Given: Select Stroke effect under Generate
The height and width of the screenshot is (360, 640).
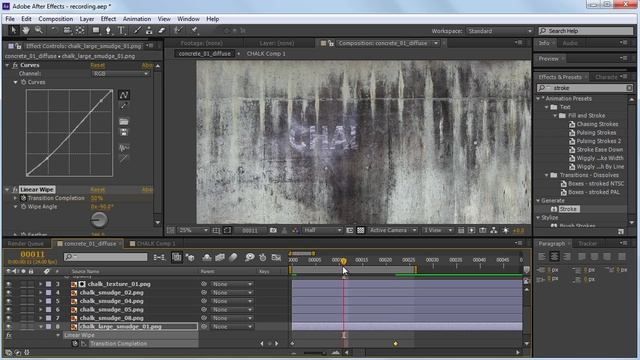Looking at the screenshot, I should click(568, 209).
